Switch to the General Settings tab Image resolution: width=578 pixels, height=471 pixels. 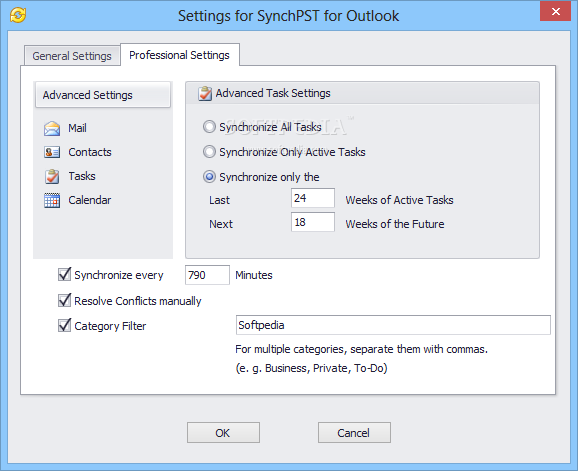coord(72,56)
